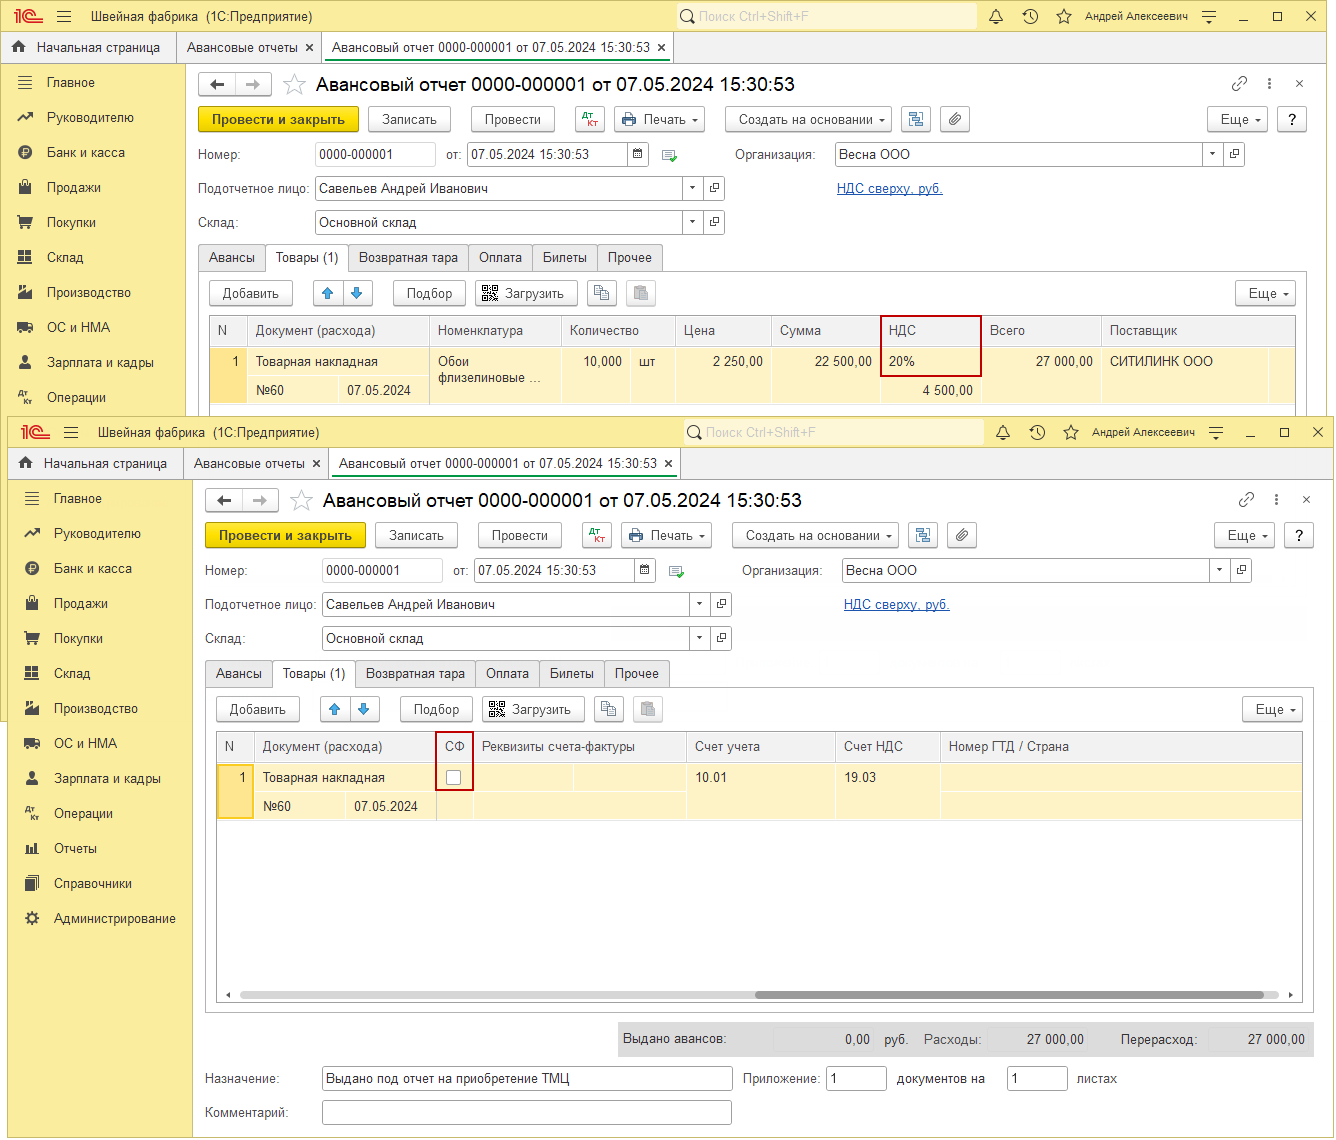
Task: Click the horizontal scrollbar under the goods table
Action: pos(1008,995)
